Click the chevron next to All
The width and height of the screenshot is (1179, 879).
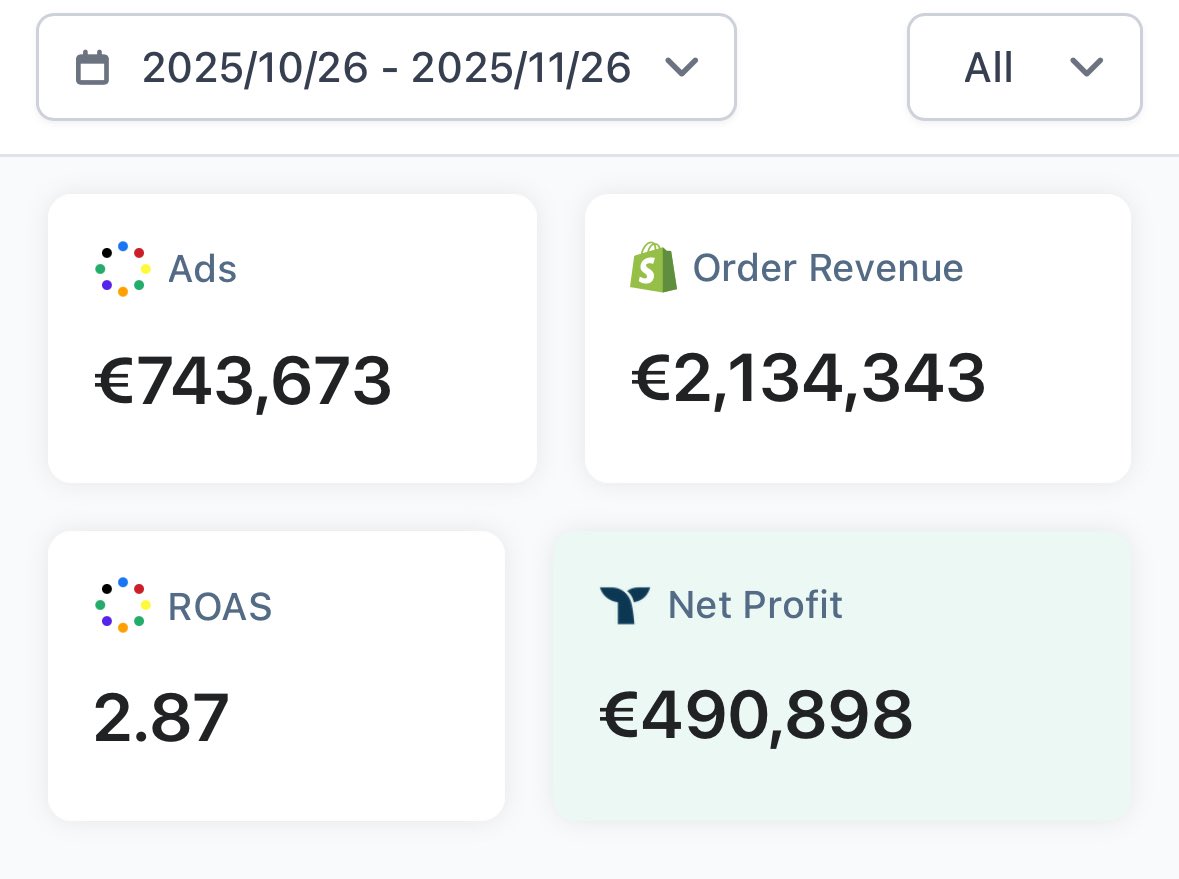point(1087,68)
